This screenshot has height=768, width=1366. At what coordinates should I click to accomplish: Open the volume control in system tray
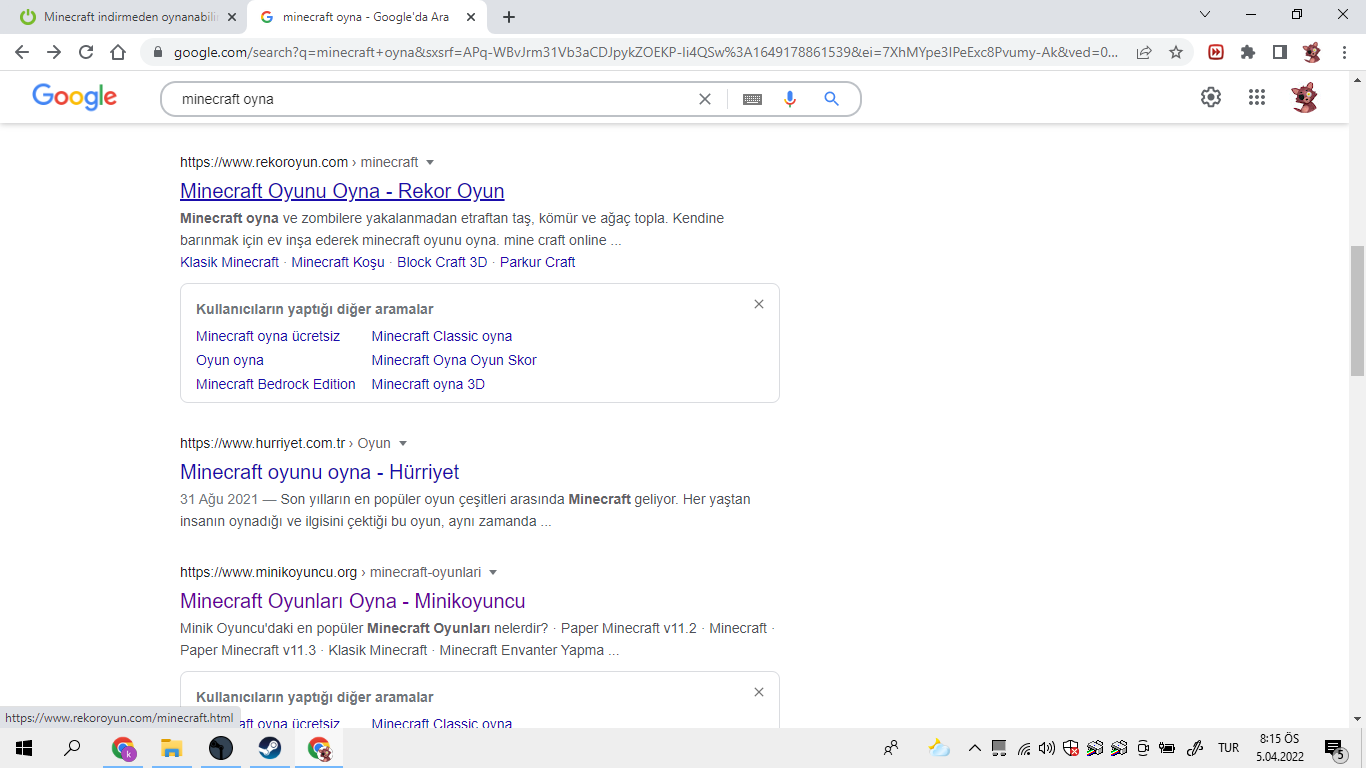click(1047, 748)
